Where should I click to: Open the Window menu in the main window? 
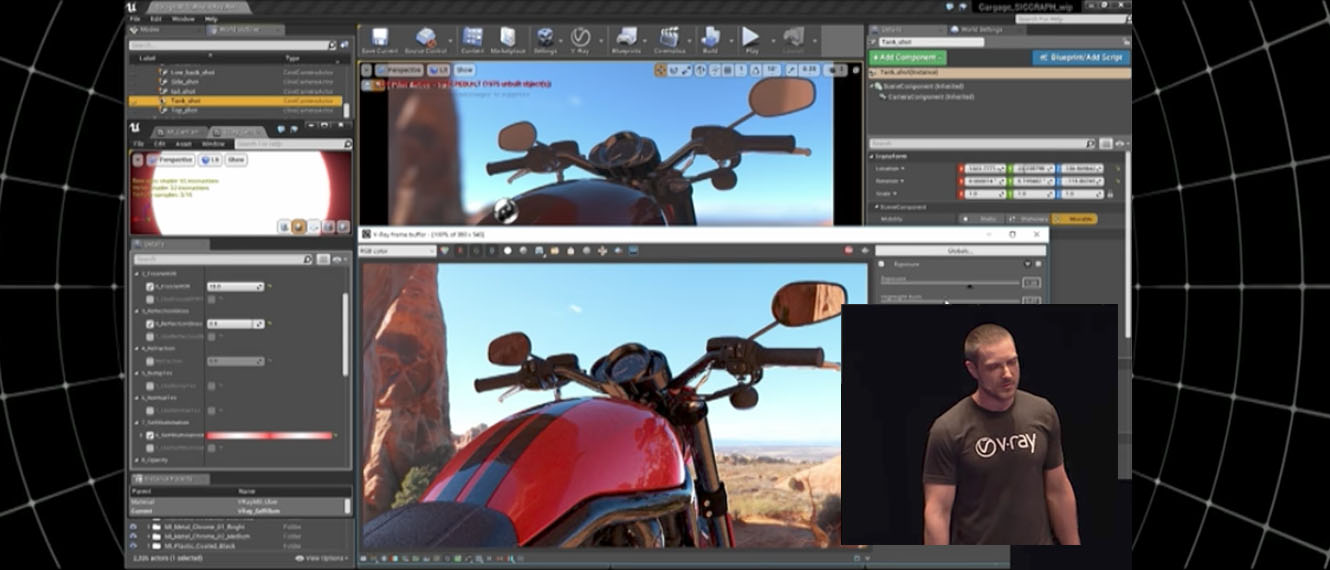click(x=183, y=18)
